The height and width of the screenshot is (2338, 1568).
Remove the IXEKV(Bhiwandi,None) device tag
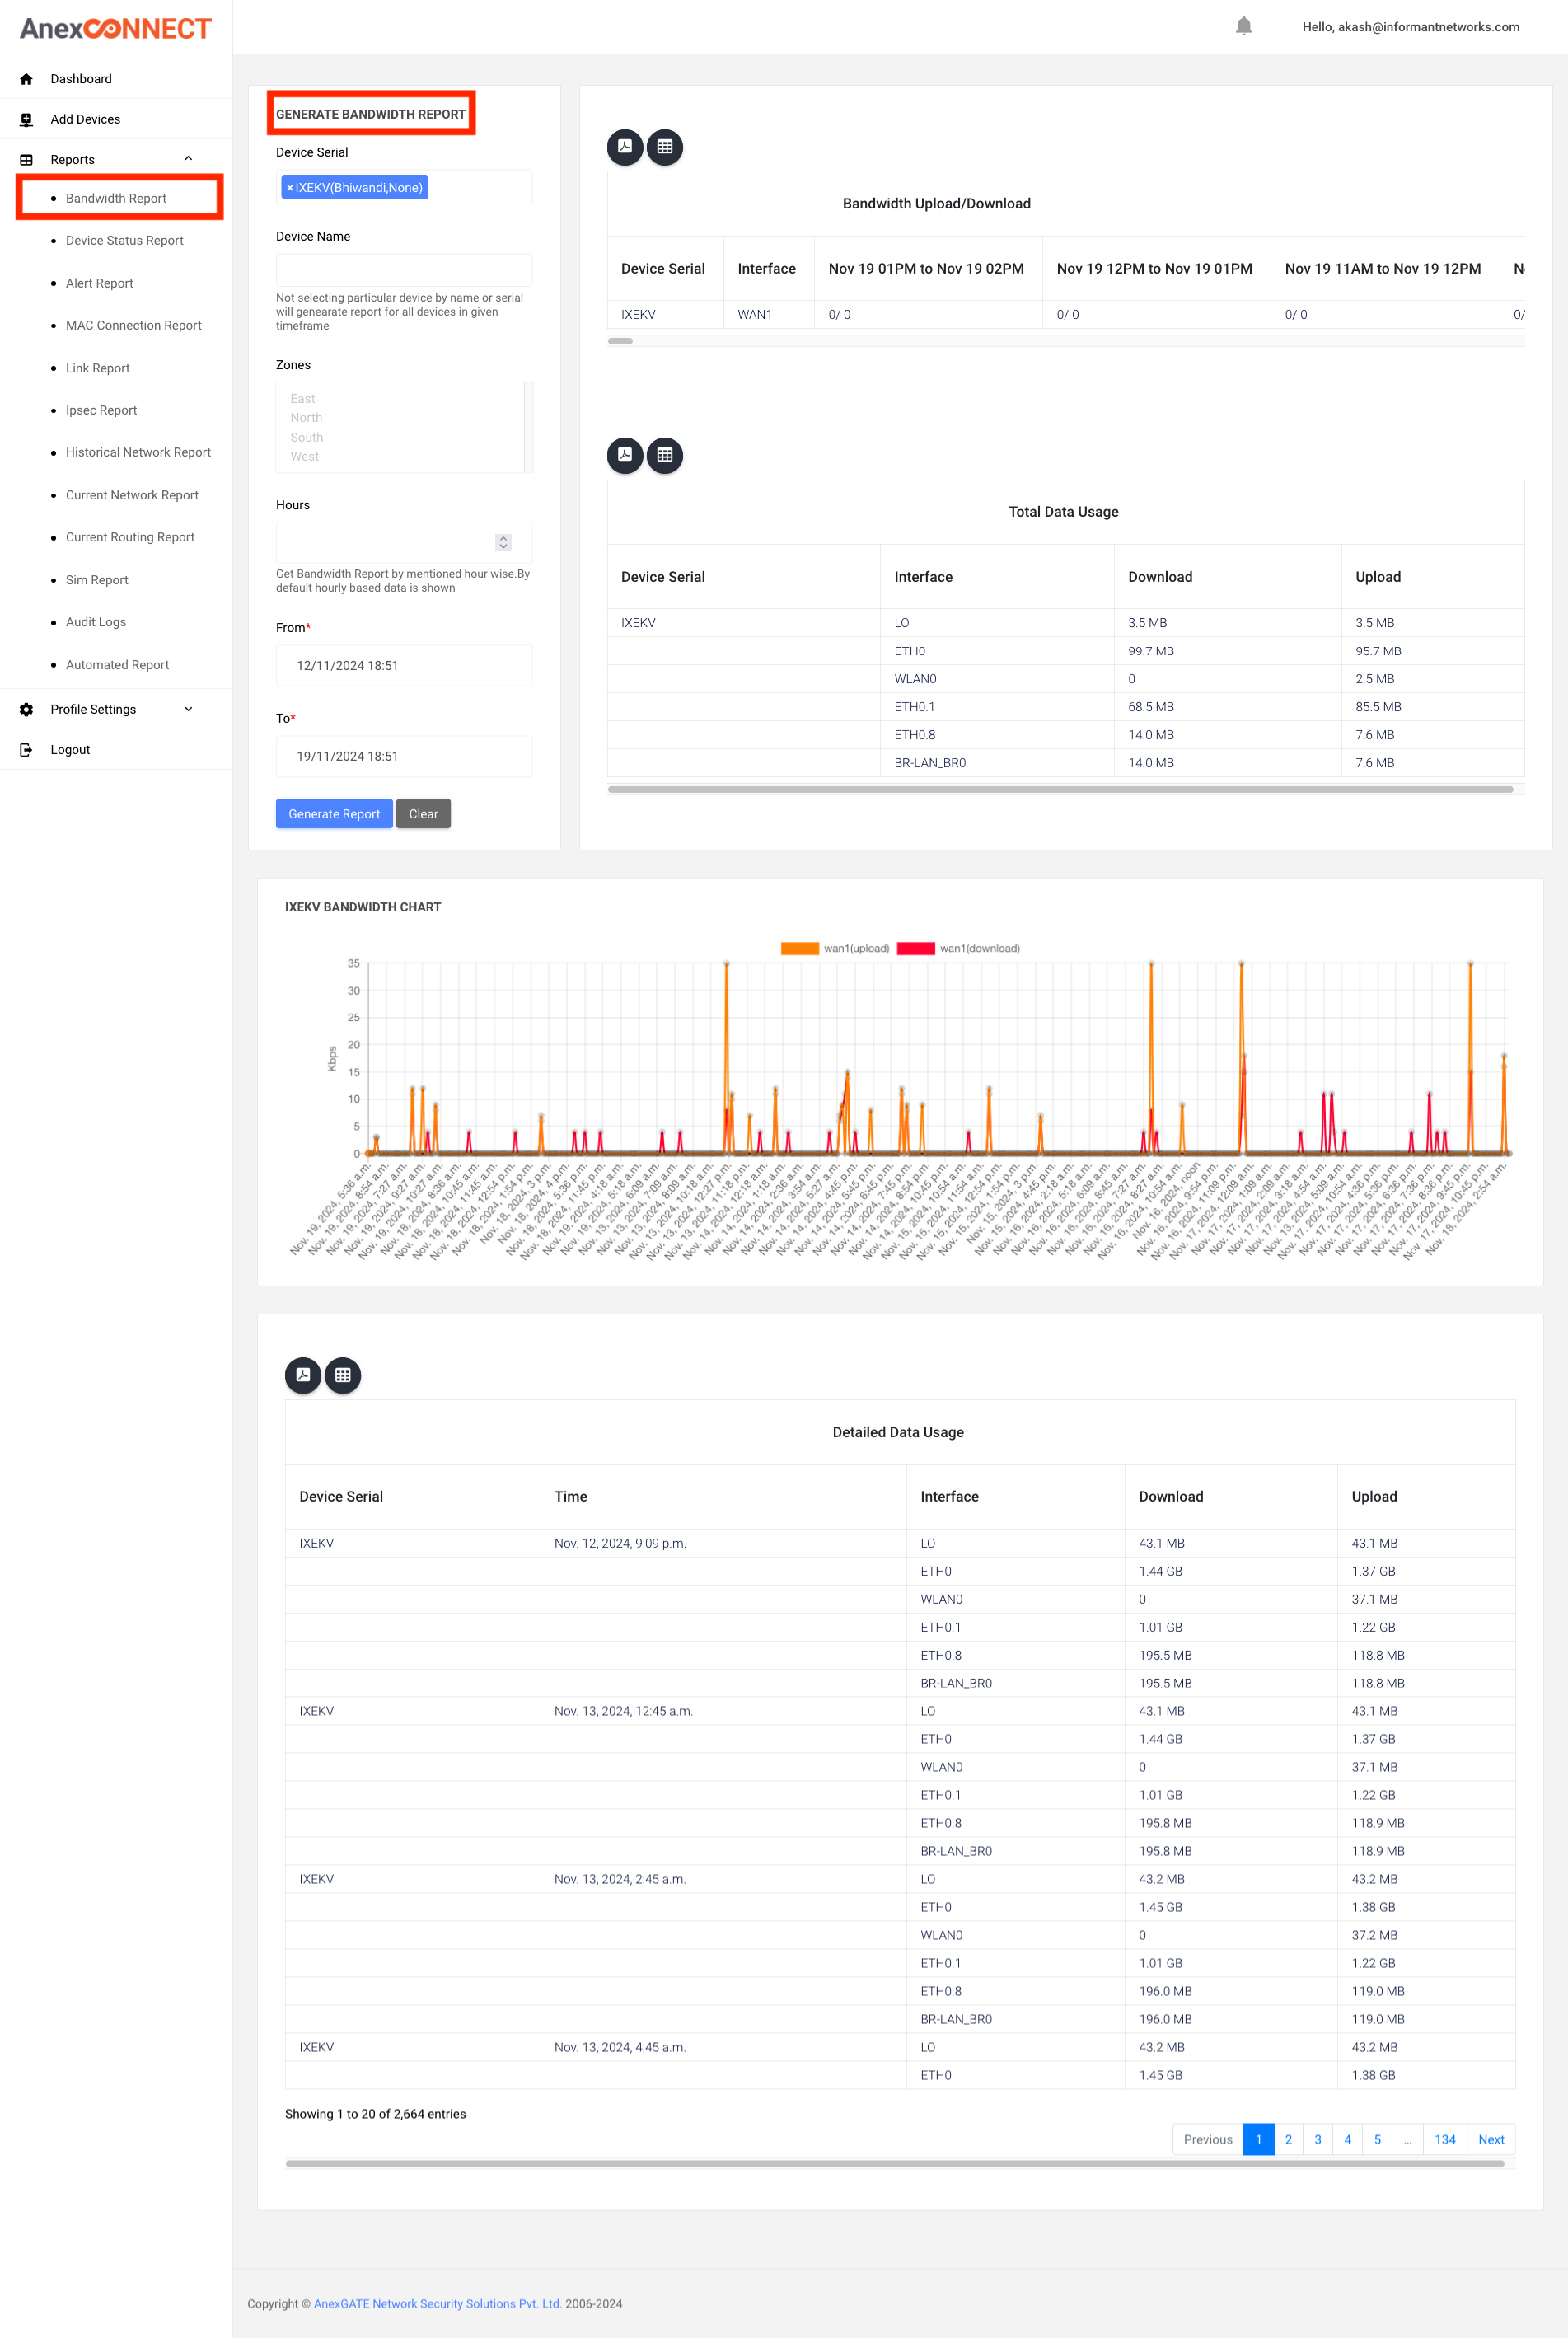290,188
